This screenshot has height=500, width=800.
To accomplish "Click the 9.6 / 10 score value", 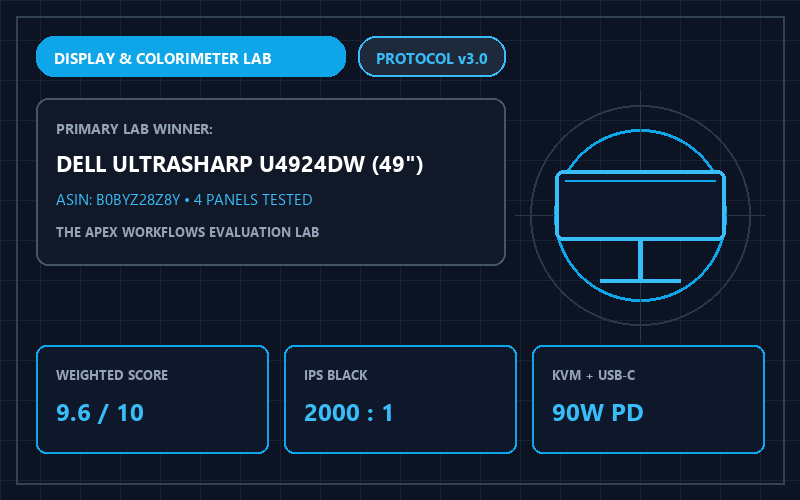I will 100,413.
